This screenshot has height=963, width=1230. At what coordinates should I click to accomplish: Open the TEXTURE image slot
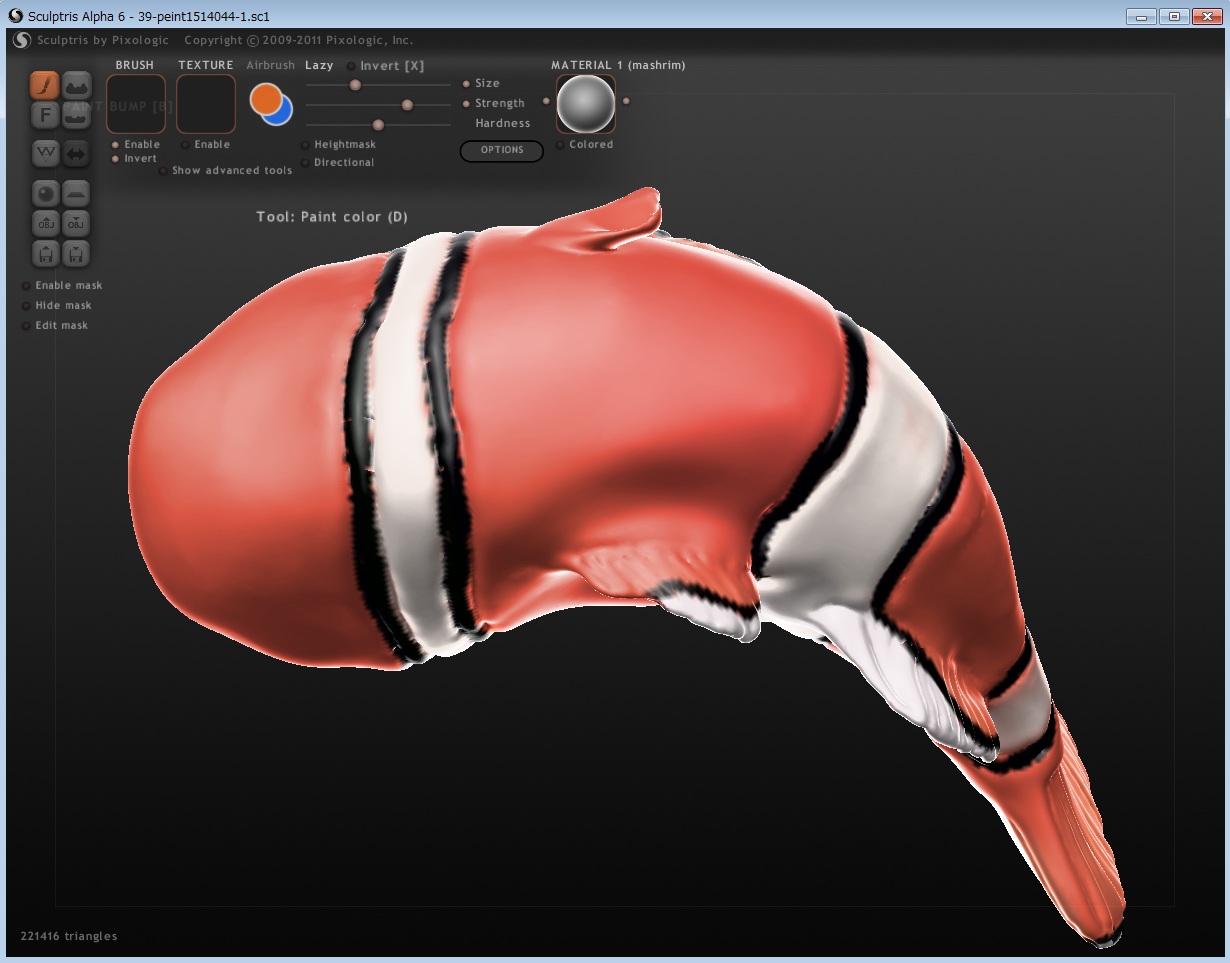206,104
